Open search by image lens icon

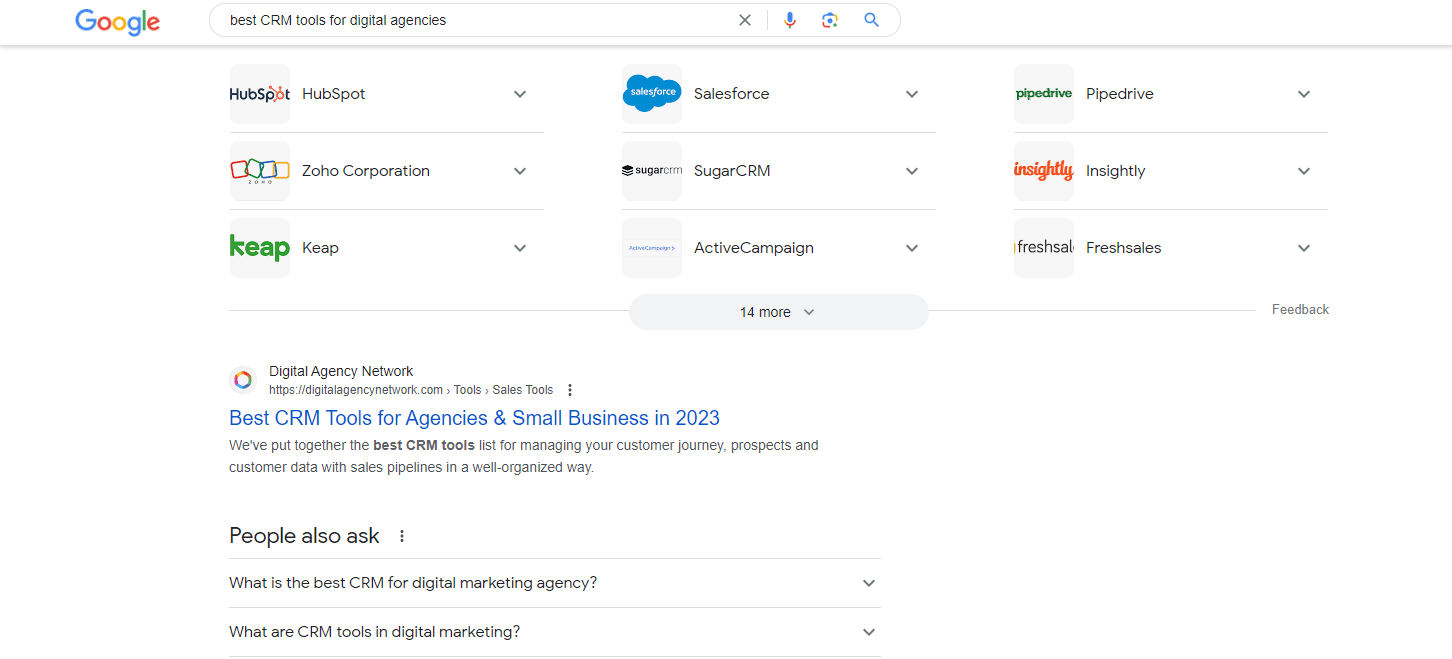pyautogui.click(x=829, y=20)
